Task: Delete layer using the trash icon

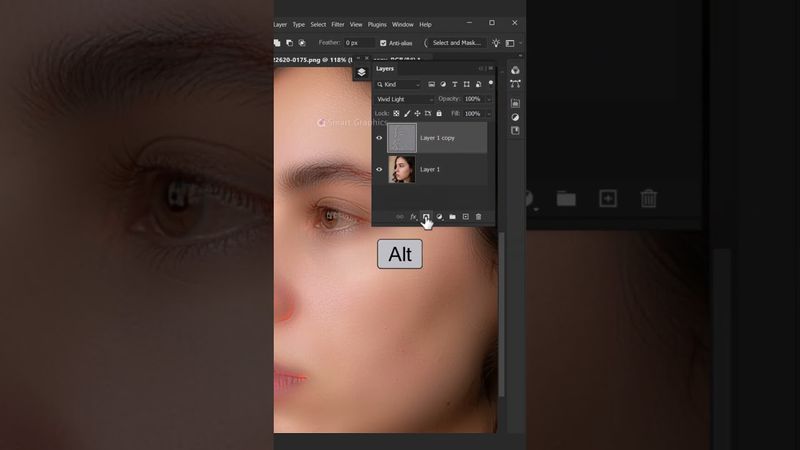Action: pos(478,216)
